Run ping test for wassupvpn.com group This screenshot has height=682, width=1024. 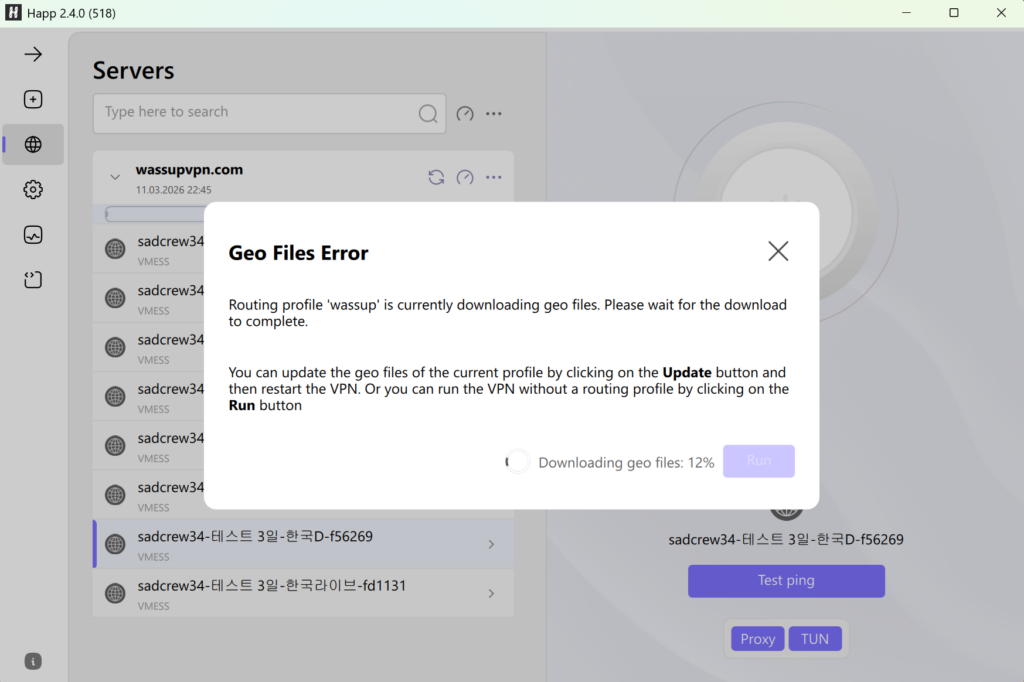[465, 177]
